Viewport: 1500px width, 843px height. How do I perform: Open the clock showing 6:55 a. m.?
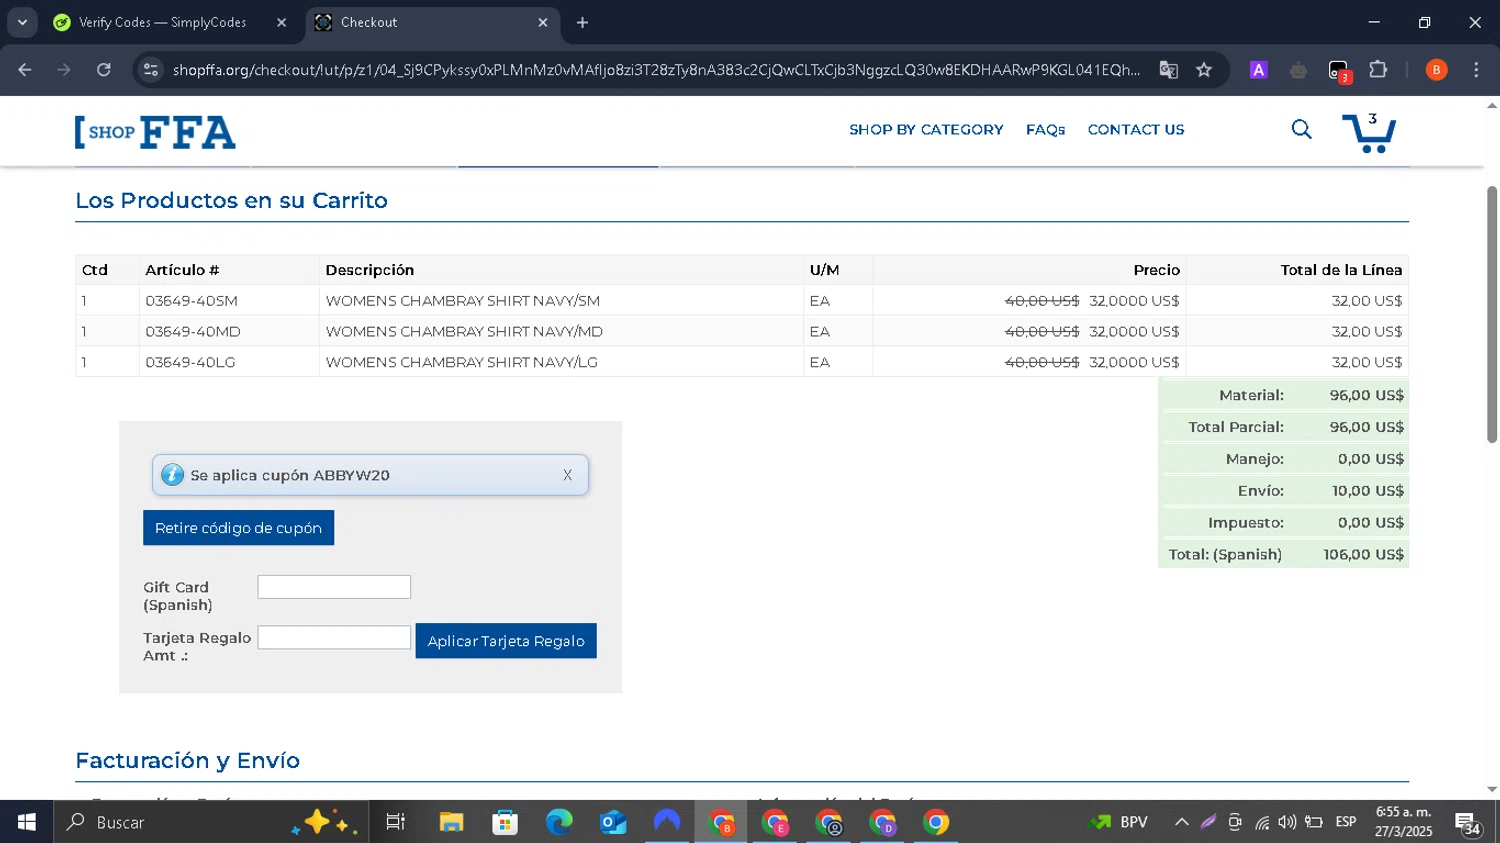1403,822
